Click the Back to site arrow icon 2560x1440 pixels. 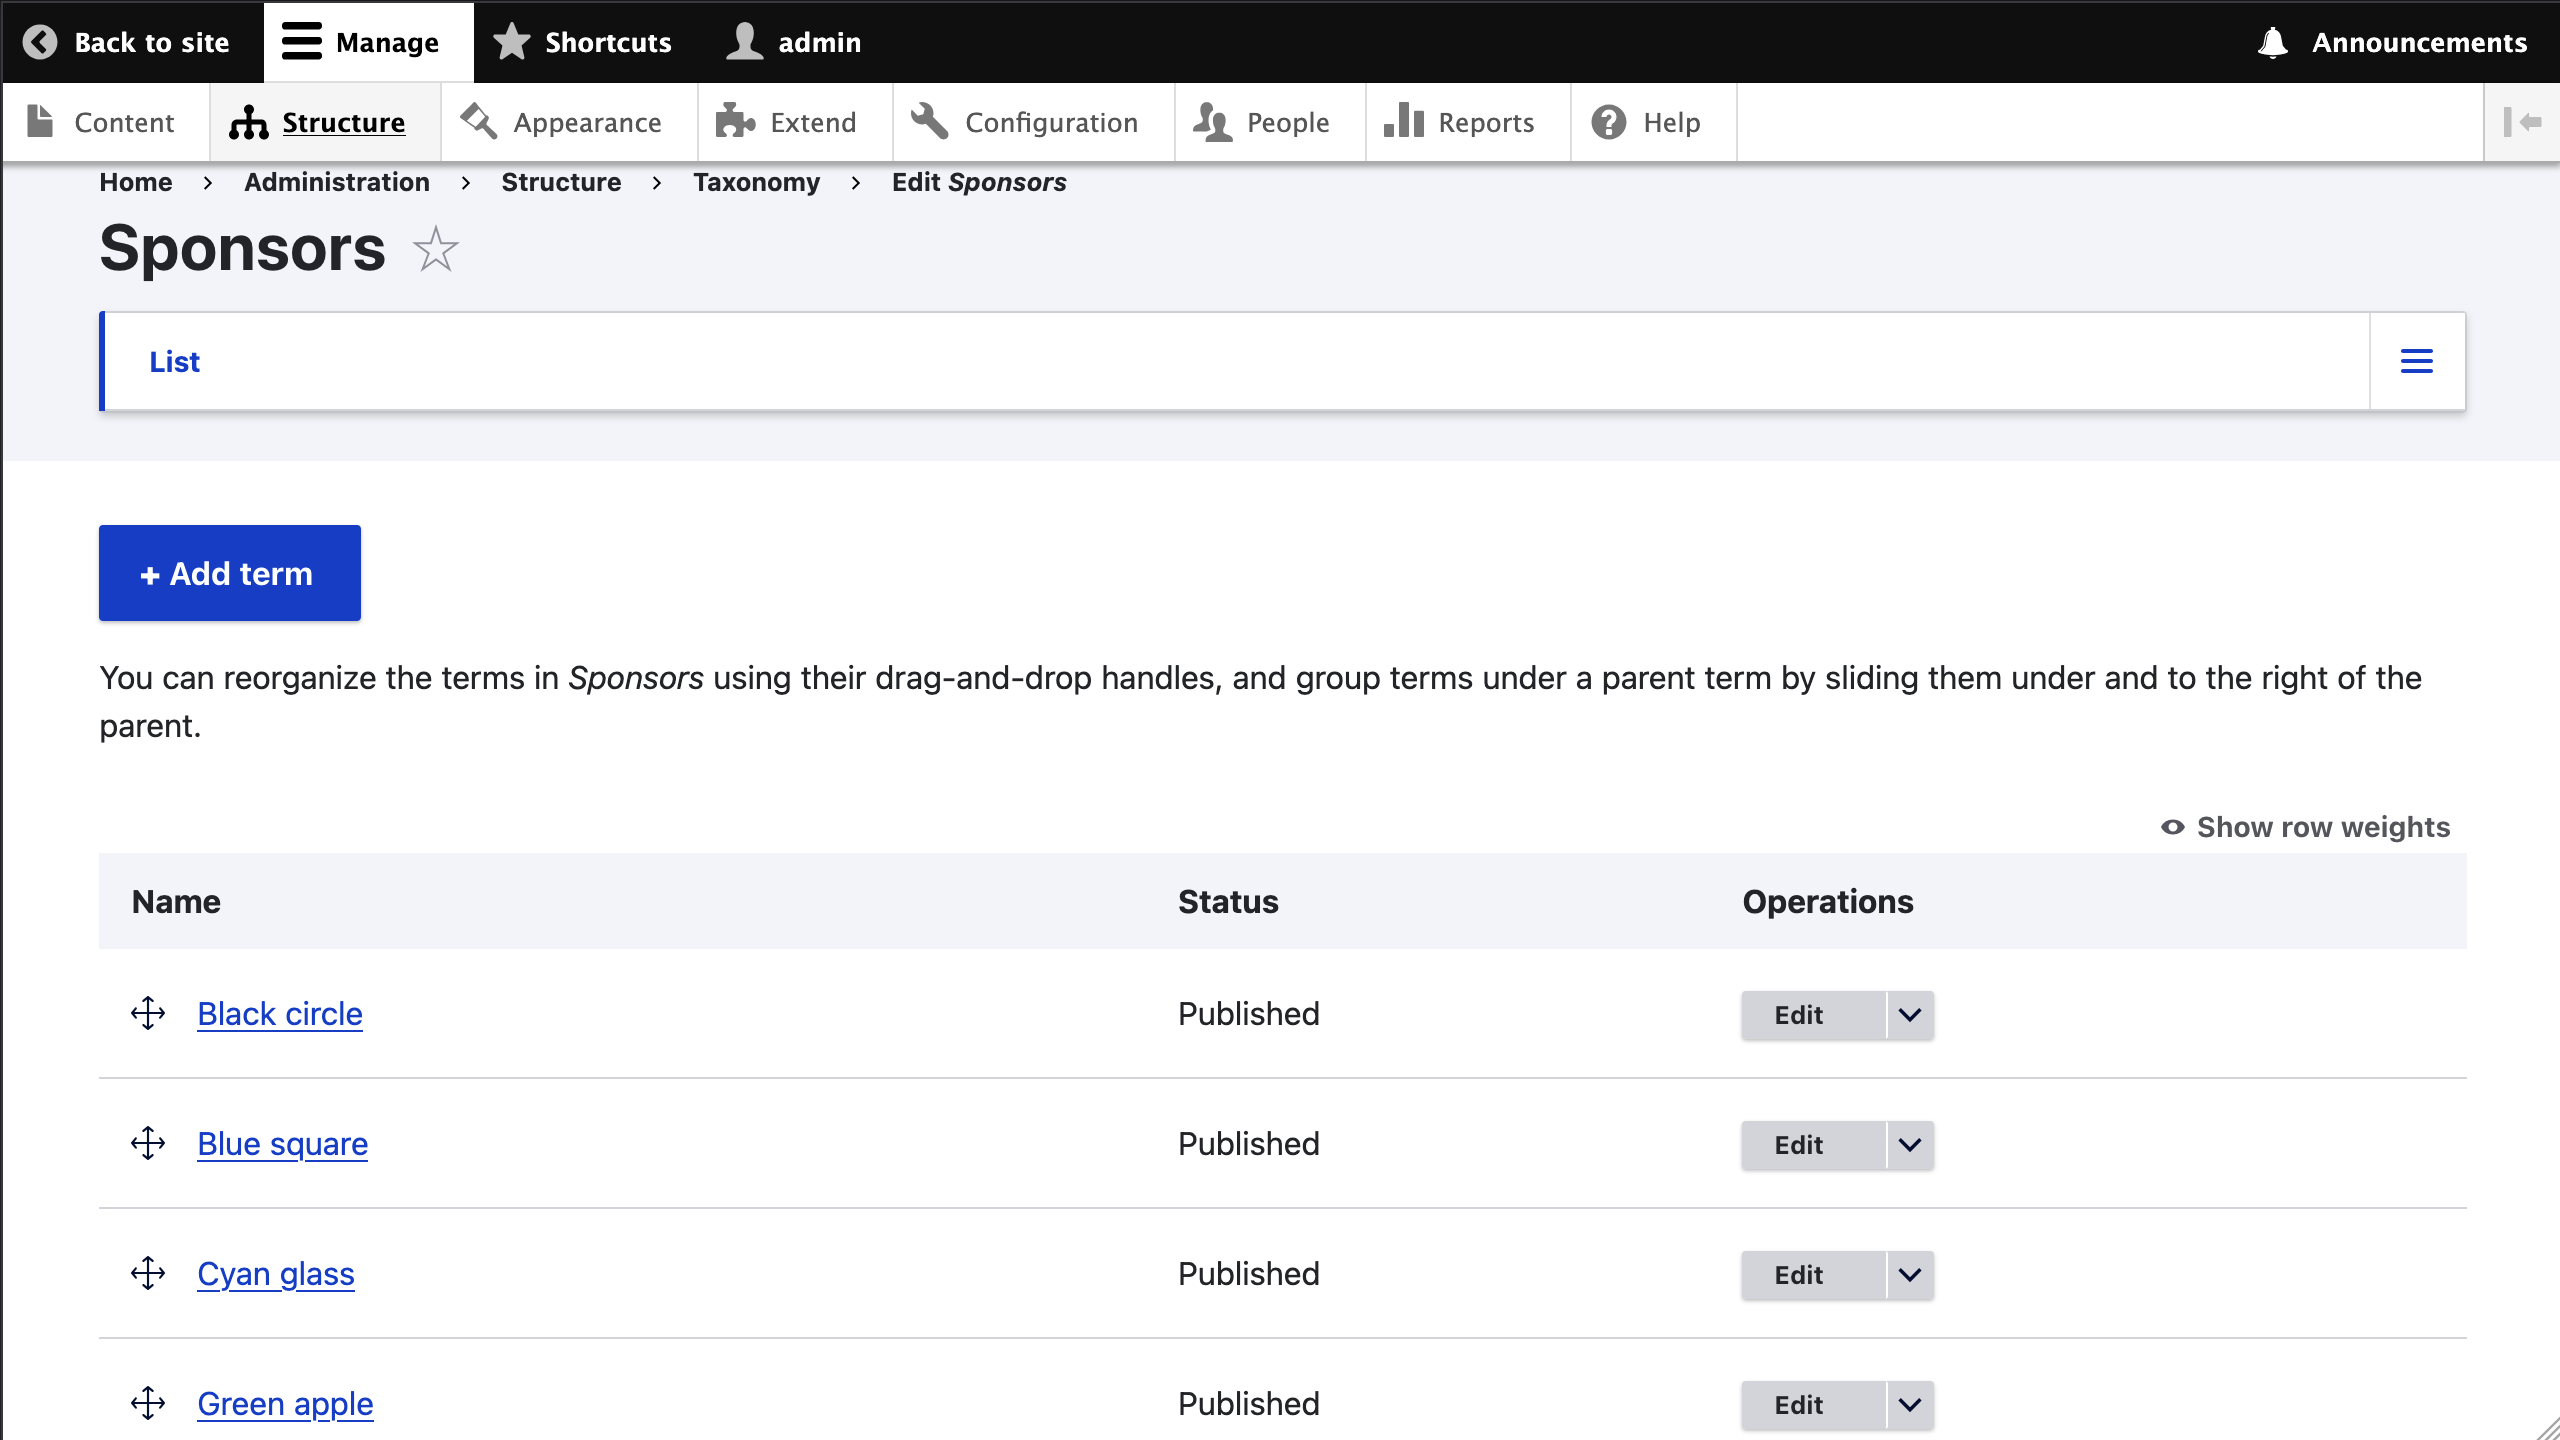[40, 42]
